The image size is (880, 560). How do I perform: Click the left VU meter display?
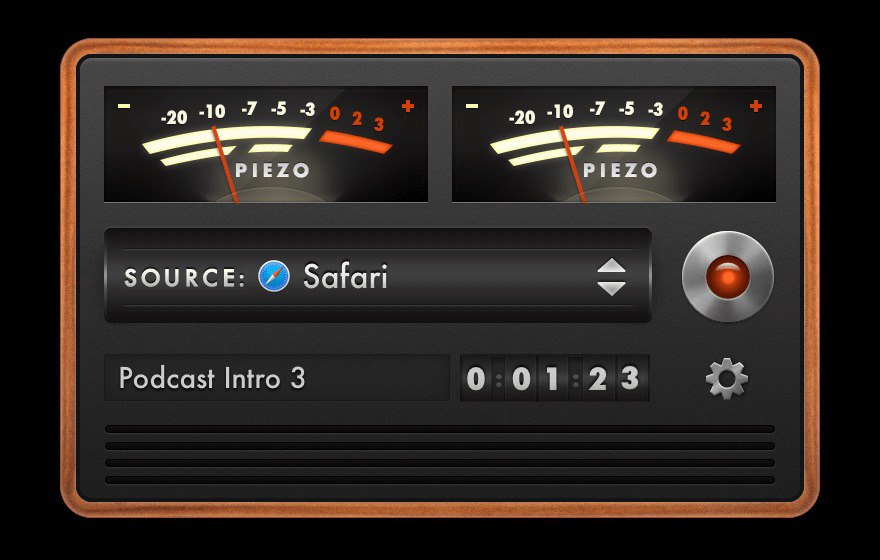(x=266, y=144)
